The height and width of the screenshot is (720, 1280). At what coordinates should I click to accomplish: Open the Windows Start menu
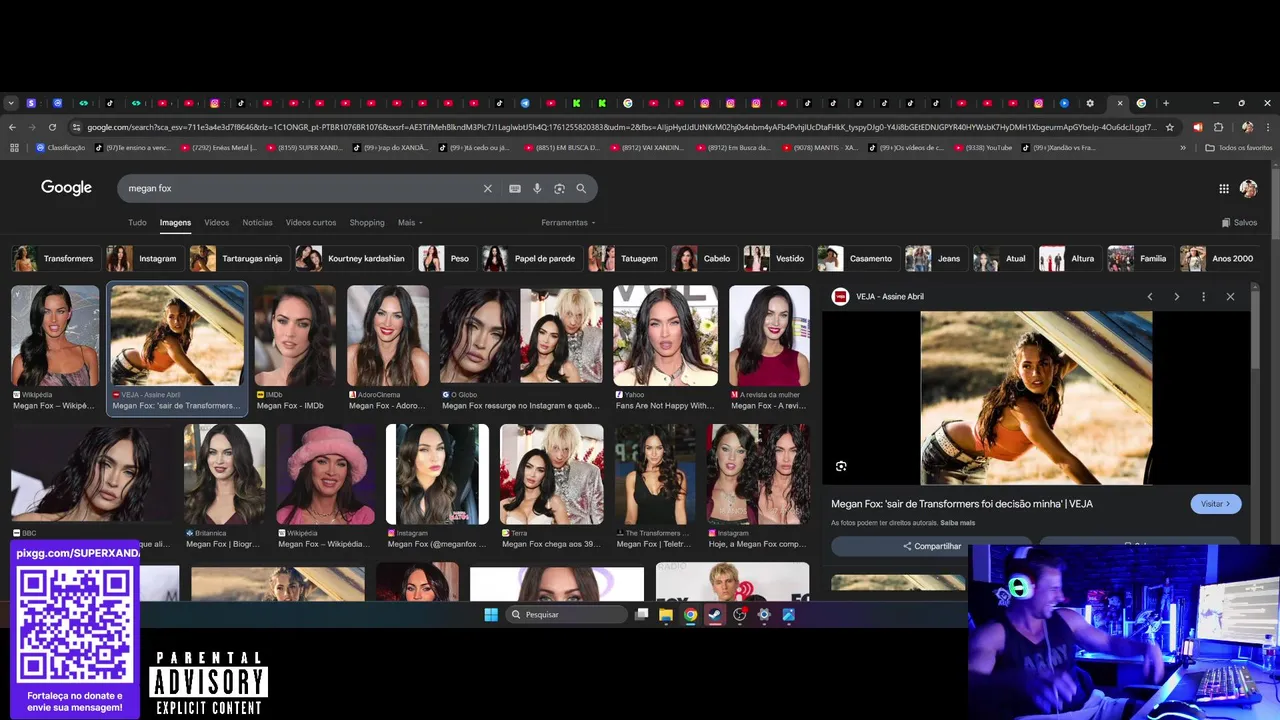point(491,615)
